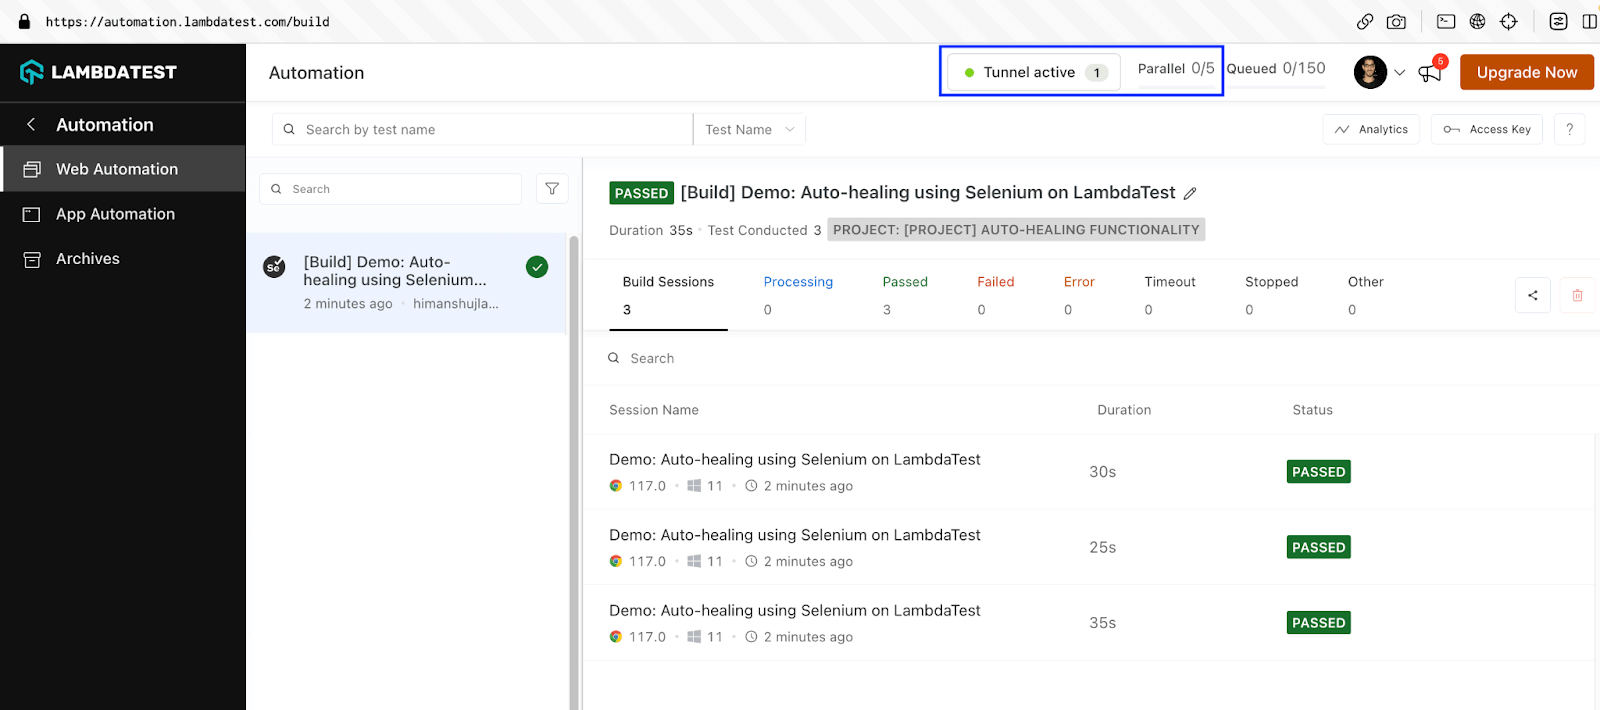1600x710 pixels.
Task: Click the Access Key button
Action: point(1487,129)
